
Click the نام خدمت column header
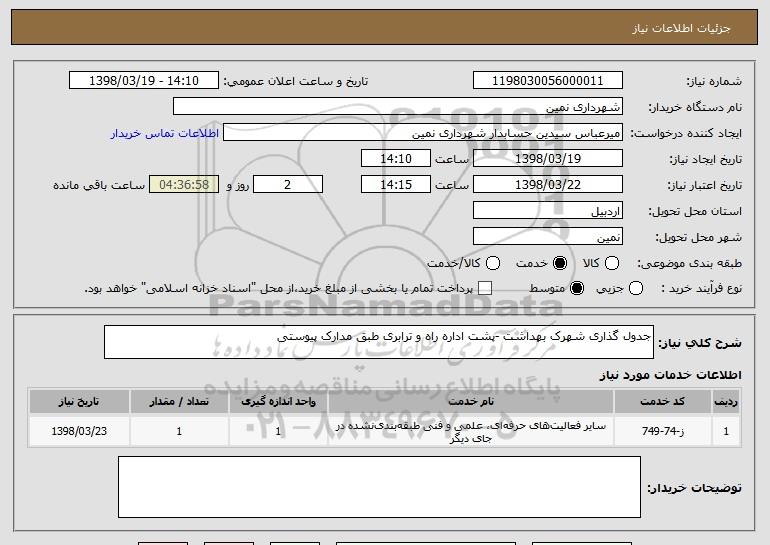click(x=470, y=402)
